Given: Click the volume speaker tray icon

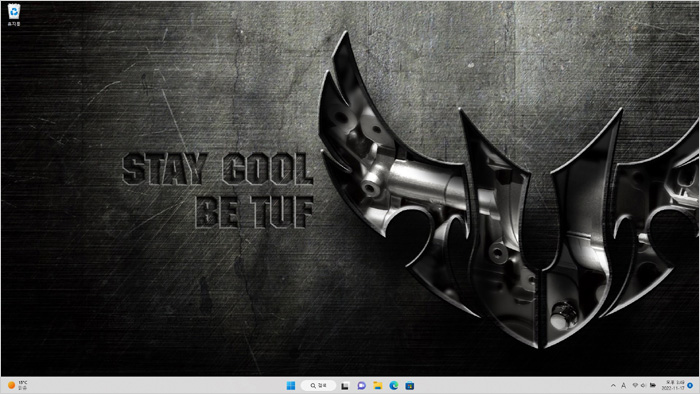Looking at the screenshot, I should click(x=643, y=386).
